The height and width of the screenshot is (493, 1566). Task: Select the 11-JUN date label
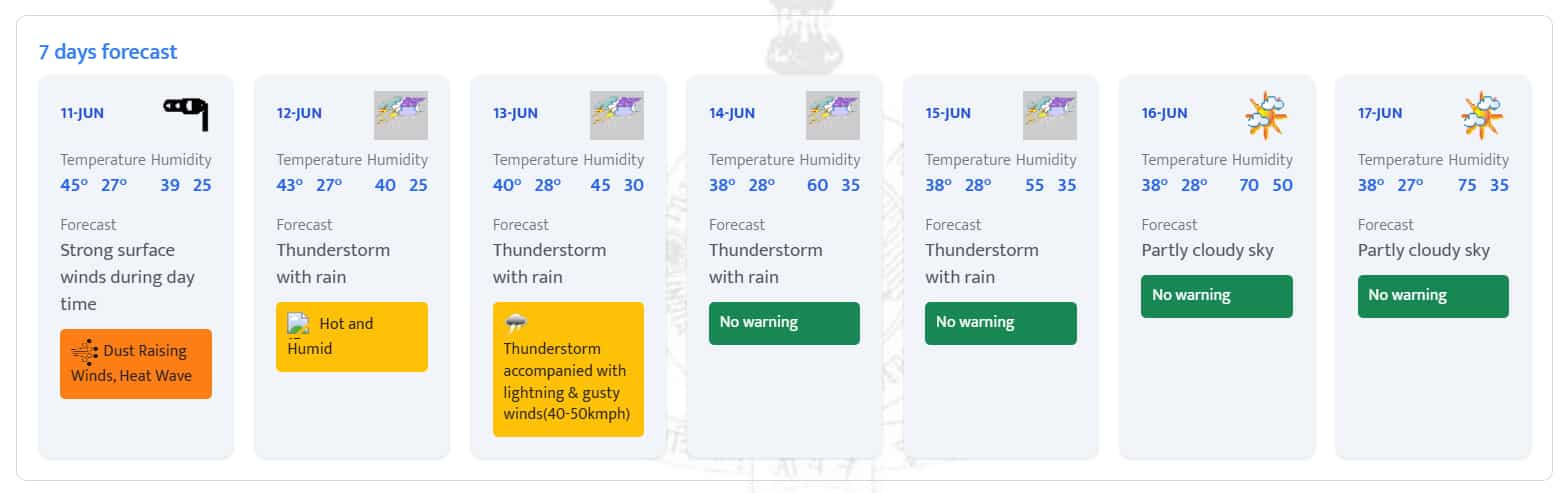82,113
